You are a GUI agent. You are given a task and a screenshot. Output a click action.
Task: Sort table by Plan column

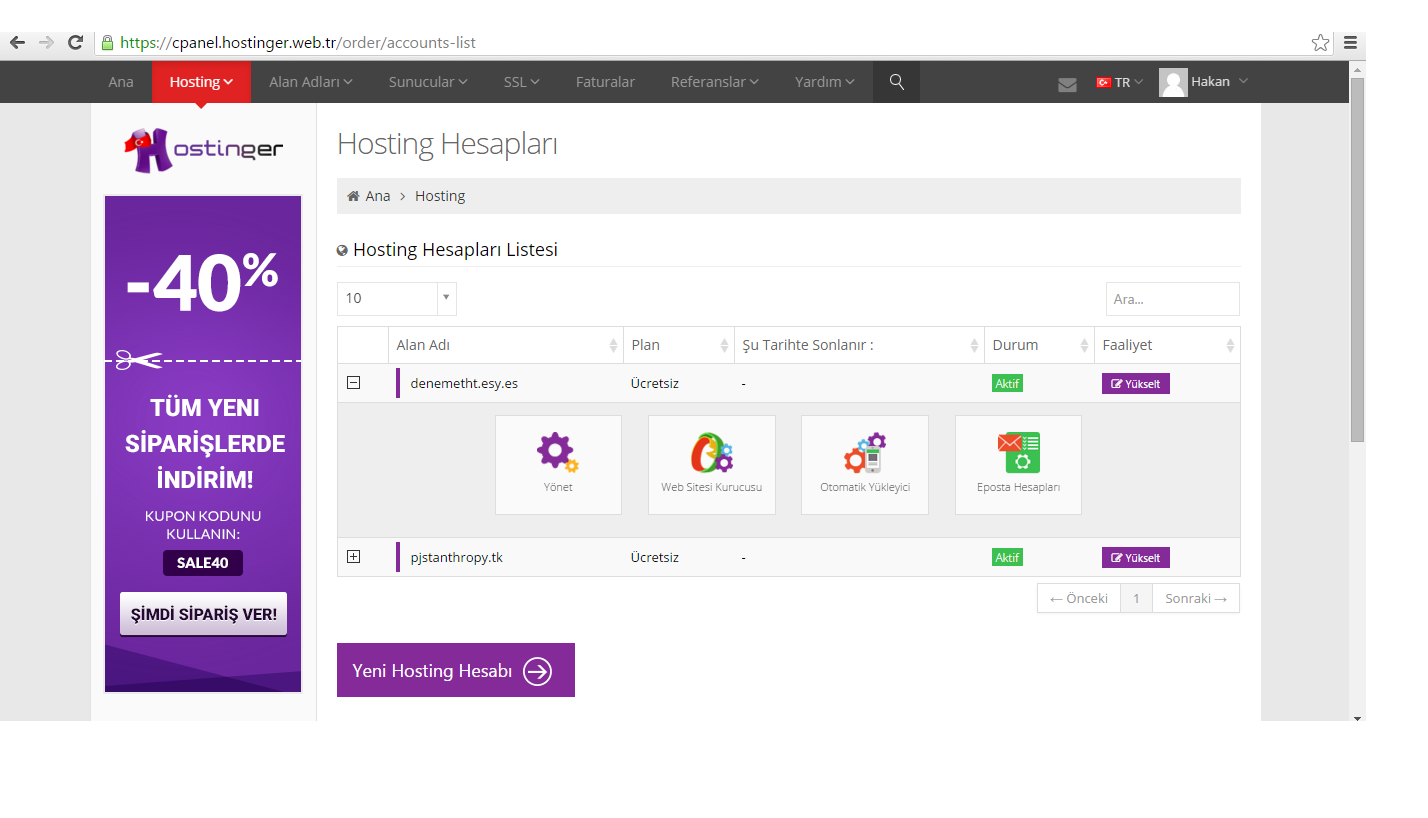[x=679, y=345]
